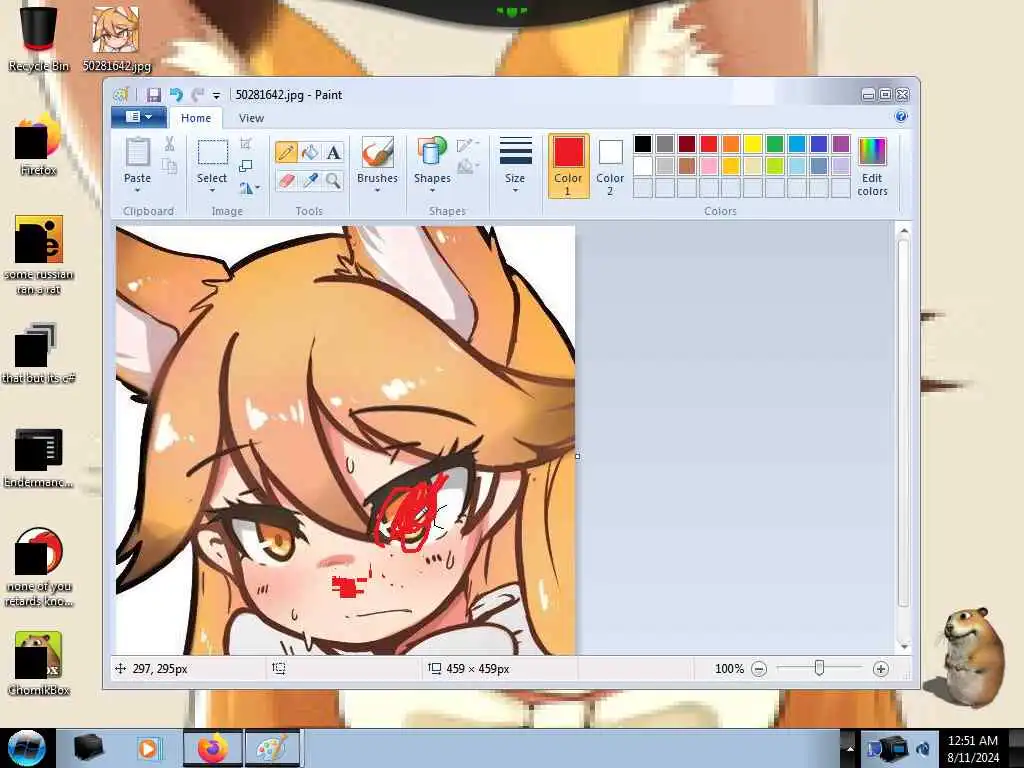This screenshot has width=1024, height=768.
Task: Click the vertical scrollbar up arrow
Action: [904, 231]
